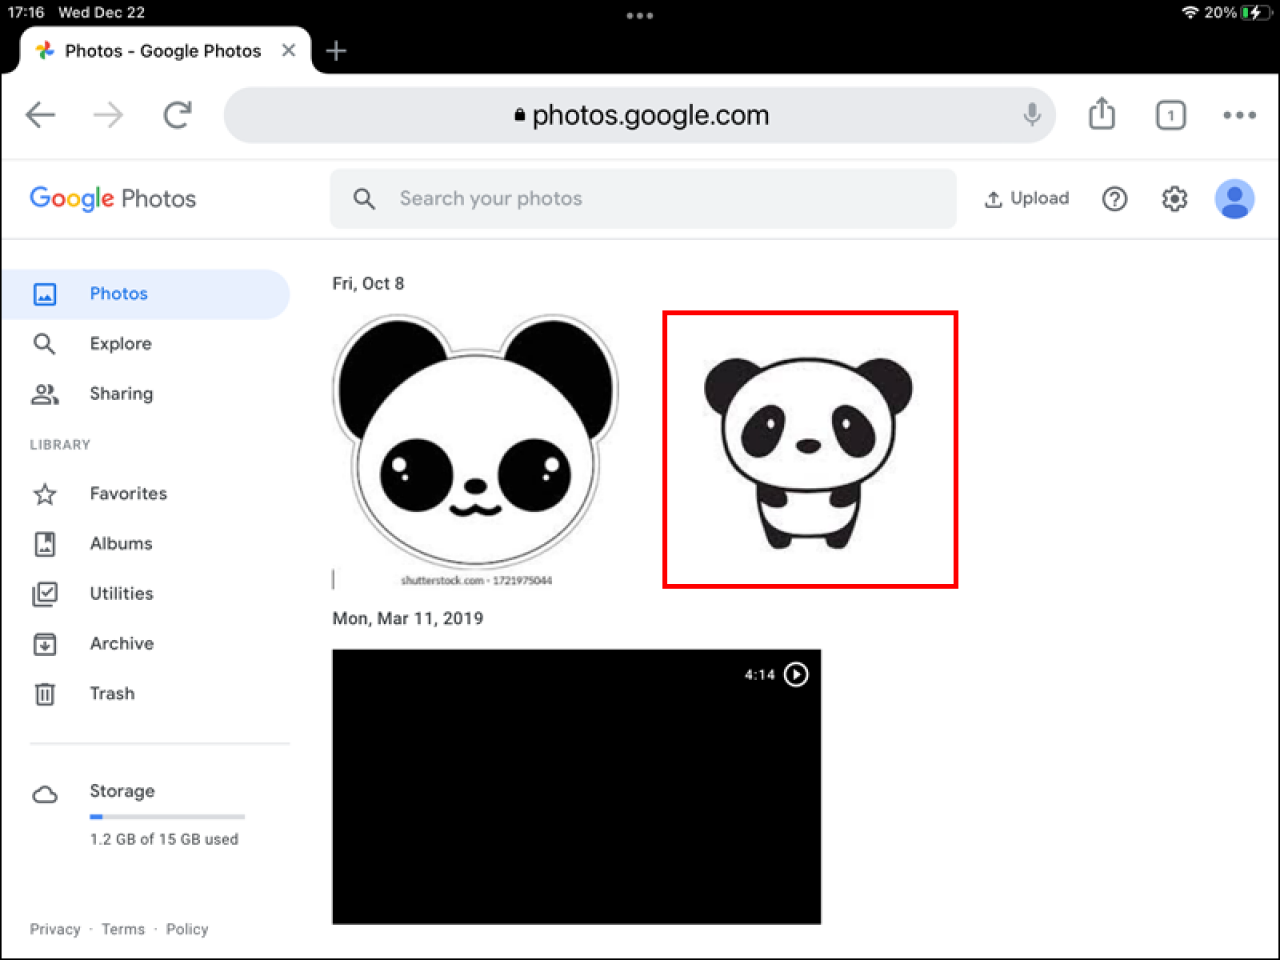Screen dimensions: 1280x960
Task: Open the help menu
Action: tap(1114, 199)
